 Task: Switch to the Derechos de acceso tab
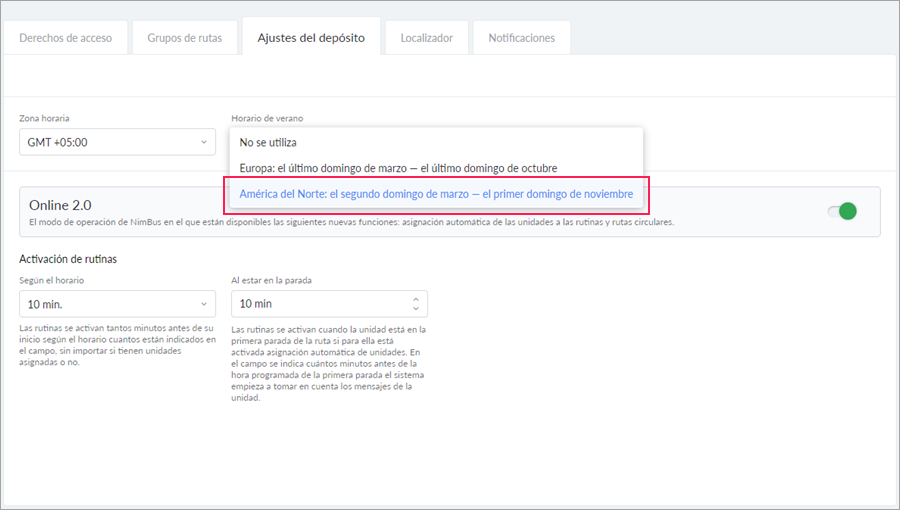click(66, 38)
